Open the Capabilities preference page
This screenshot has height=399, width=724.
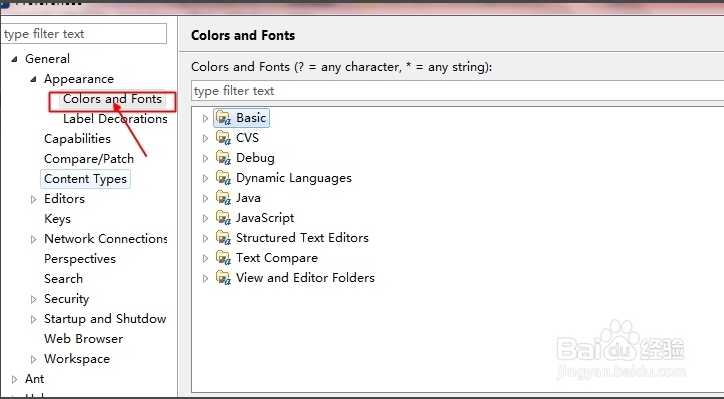pyautogui.click(x=77, y=139)
